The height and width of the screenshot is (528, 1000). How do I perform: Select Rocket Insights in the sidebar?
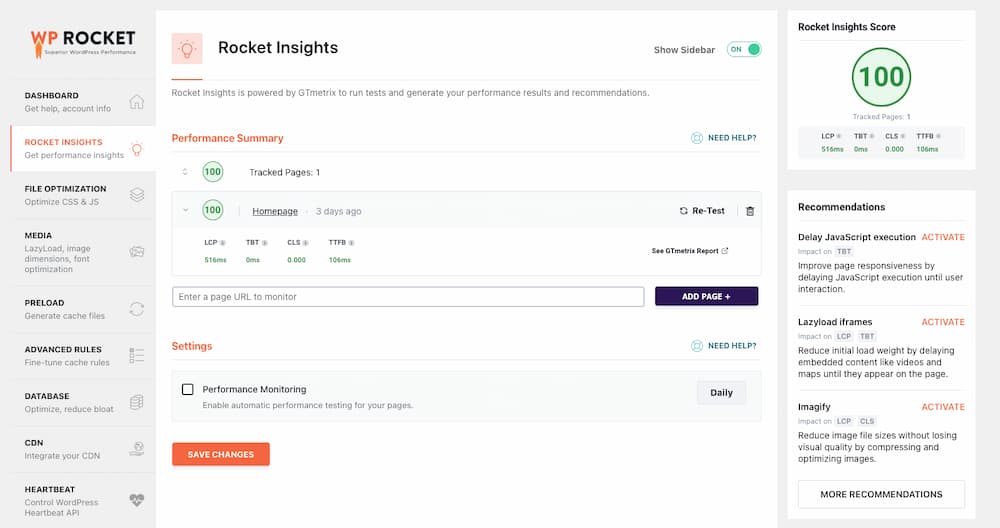pyautogui.click(x=83, y=149)
